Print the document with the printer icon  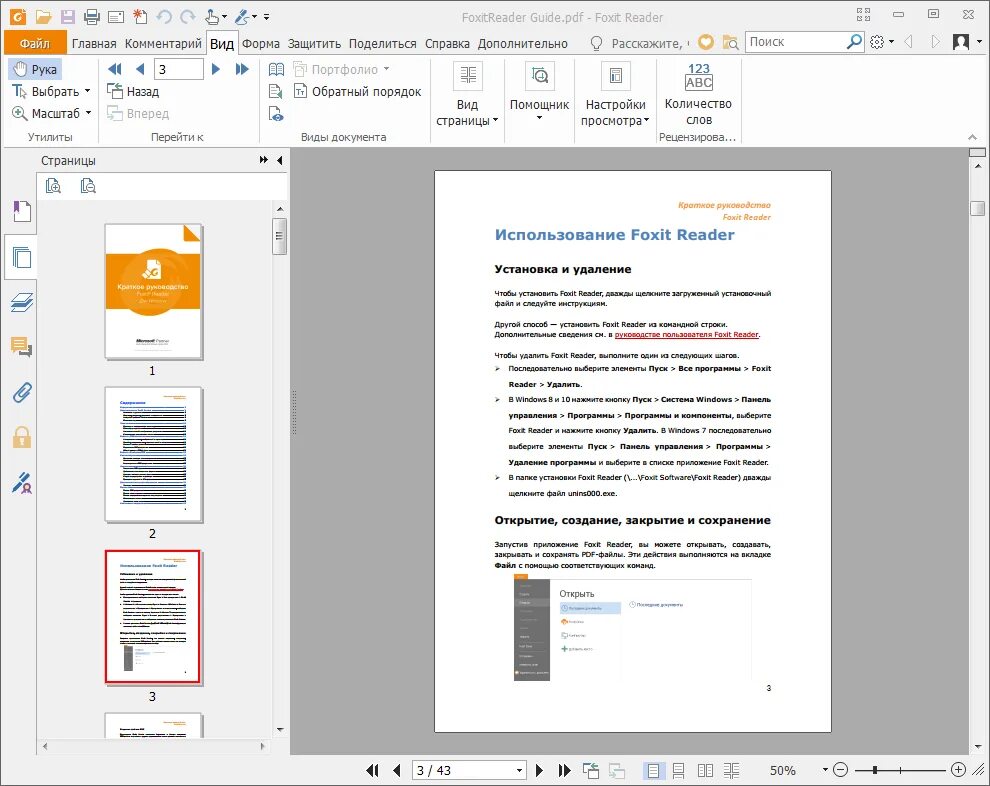pyautogui.click(x=92, y=16)
